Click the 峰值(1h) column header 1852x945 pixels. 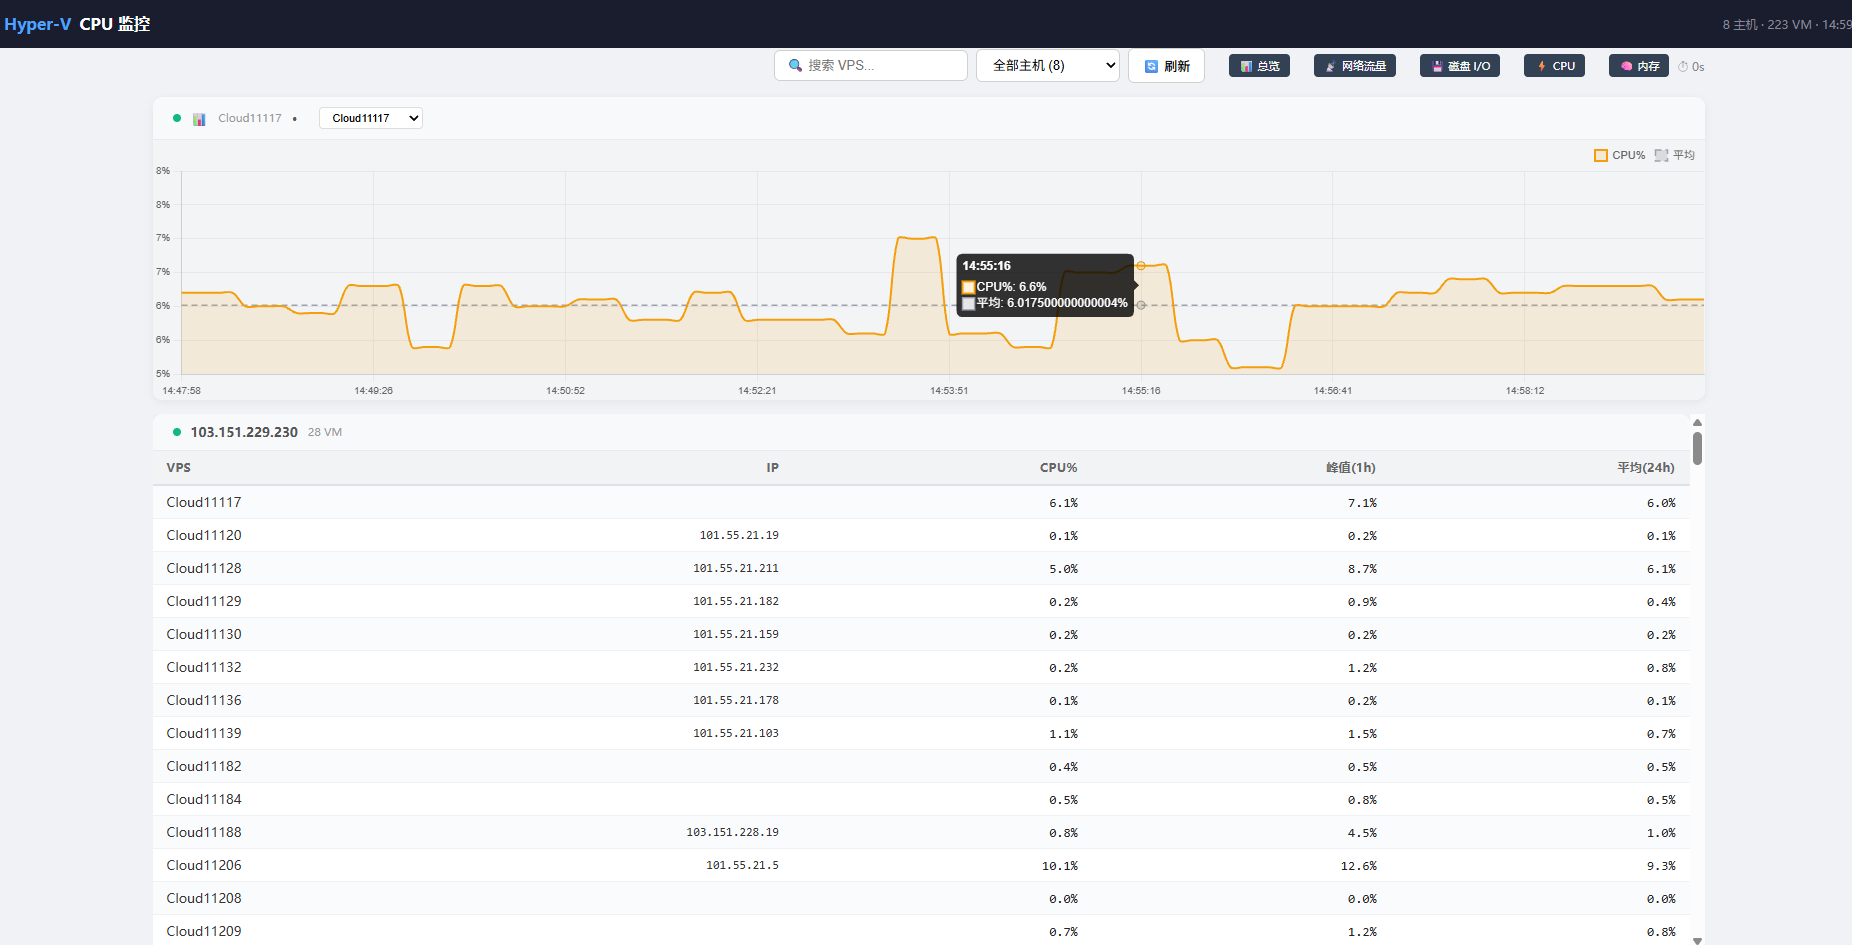point(1351,468)
